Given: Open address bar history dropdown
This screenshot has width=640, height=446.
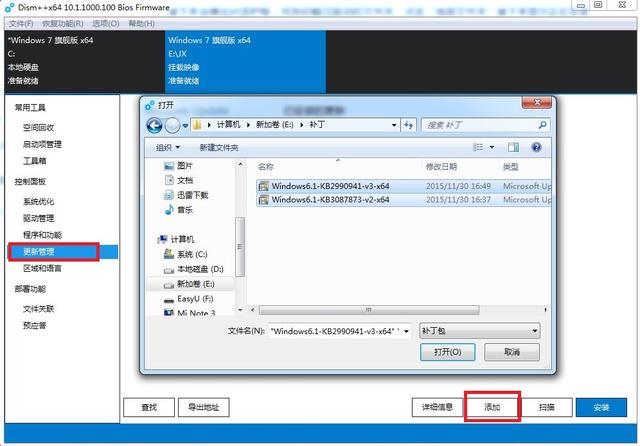Looking at the screenshot, I should (x=394, y=125).
